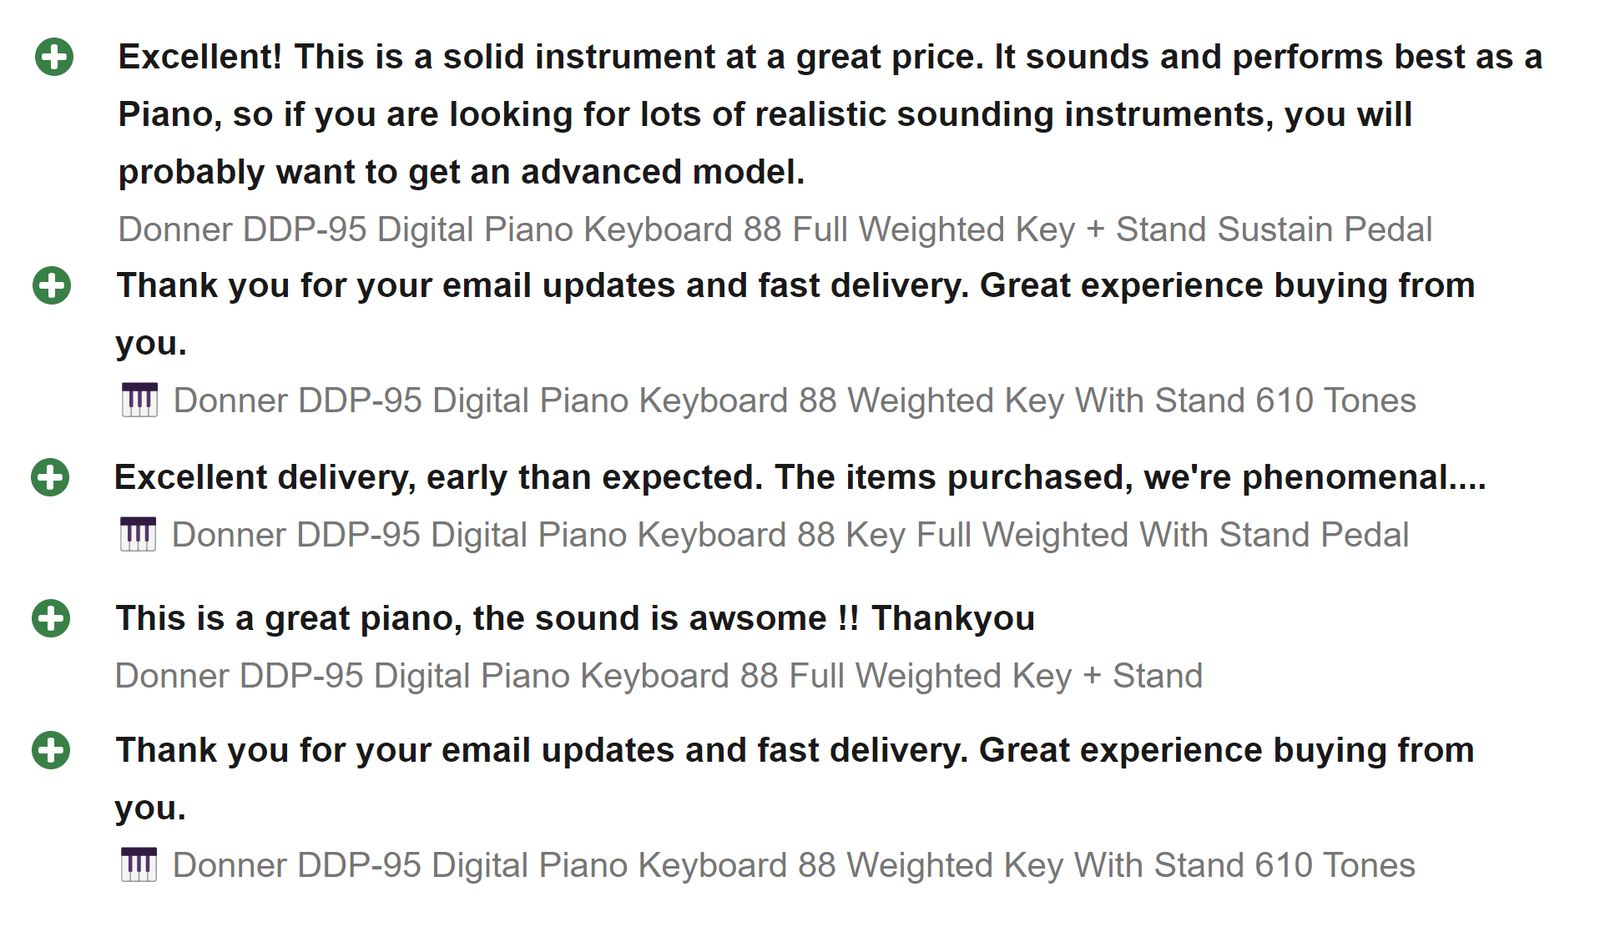
Task: Click the piano keyboard icon before the first "610 Tones" item
Action: point(139,400)
